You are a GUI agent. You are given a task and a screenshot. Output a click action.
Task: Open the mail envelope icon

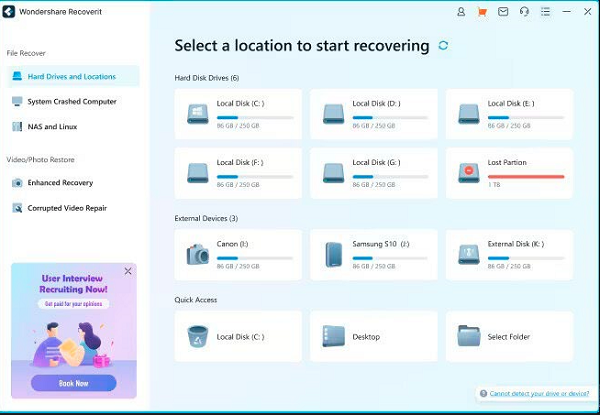pyautogui.click(x=503, y=12)
